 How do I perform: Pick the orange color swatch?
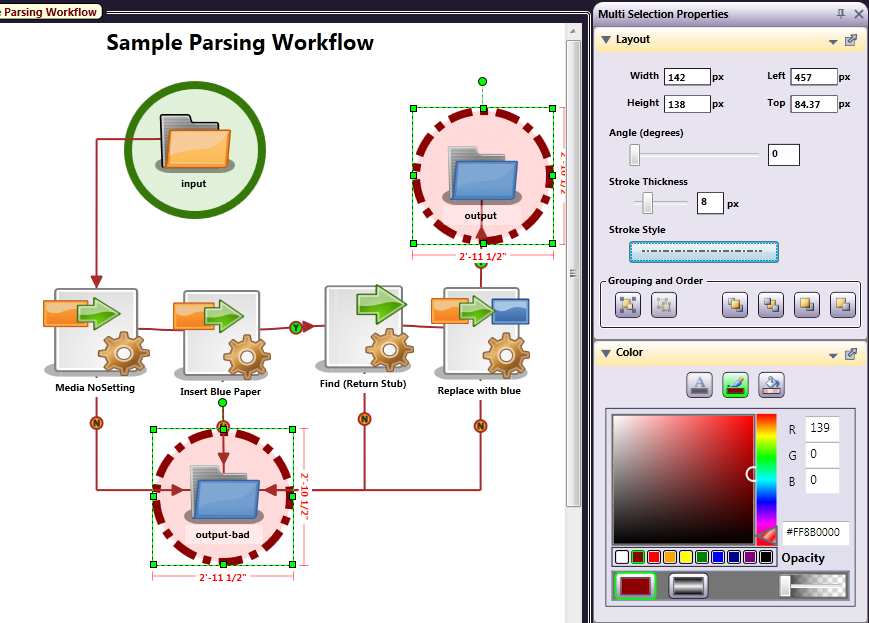[670, 557]
